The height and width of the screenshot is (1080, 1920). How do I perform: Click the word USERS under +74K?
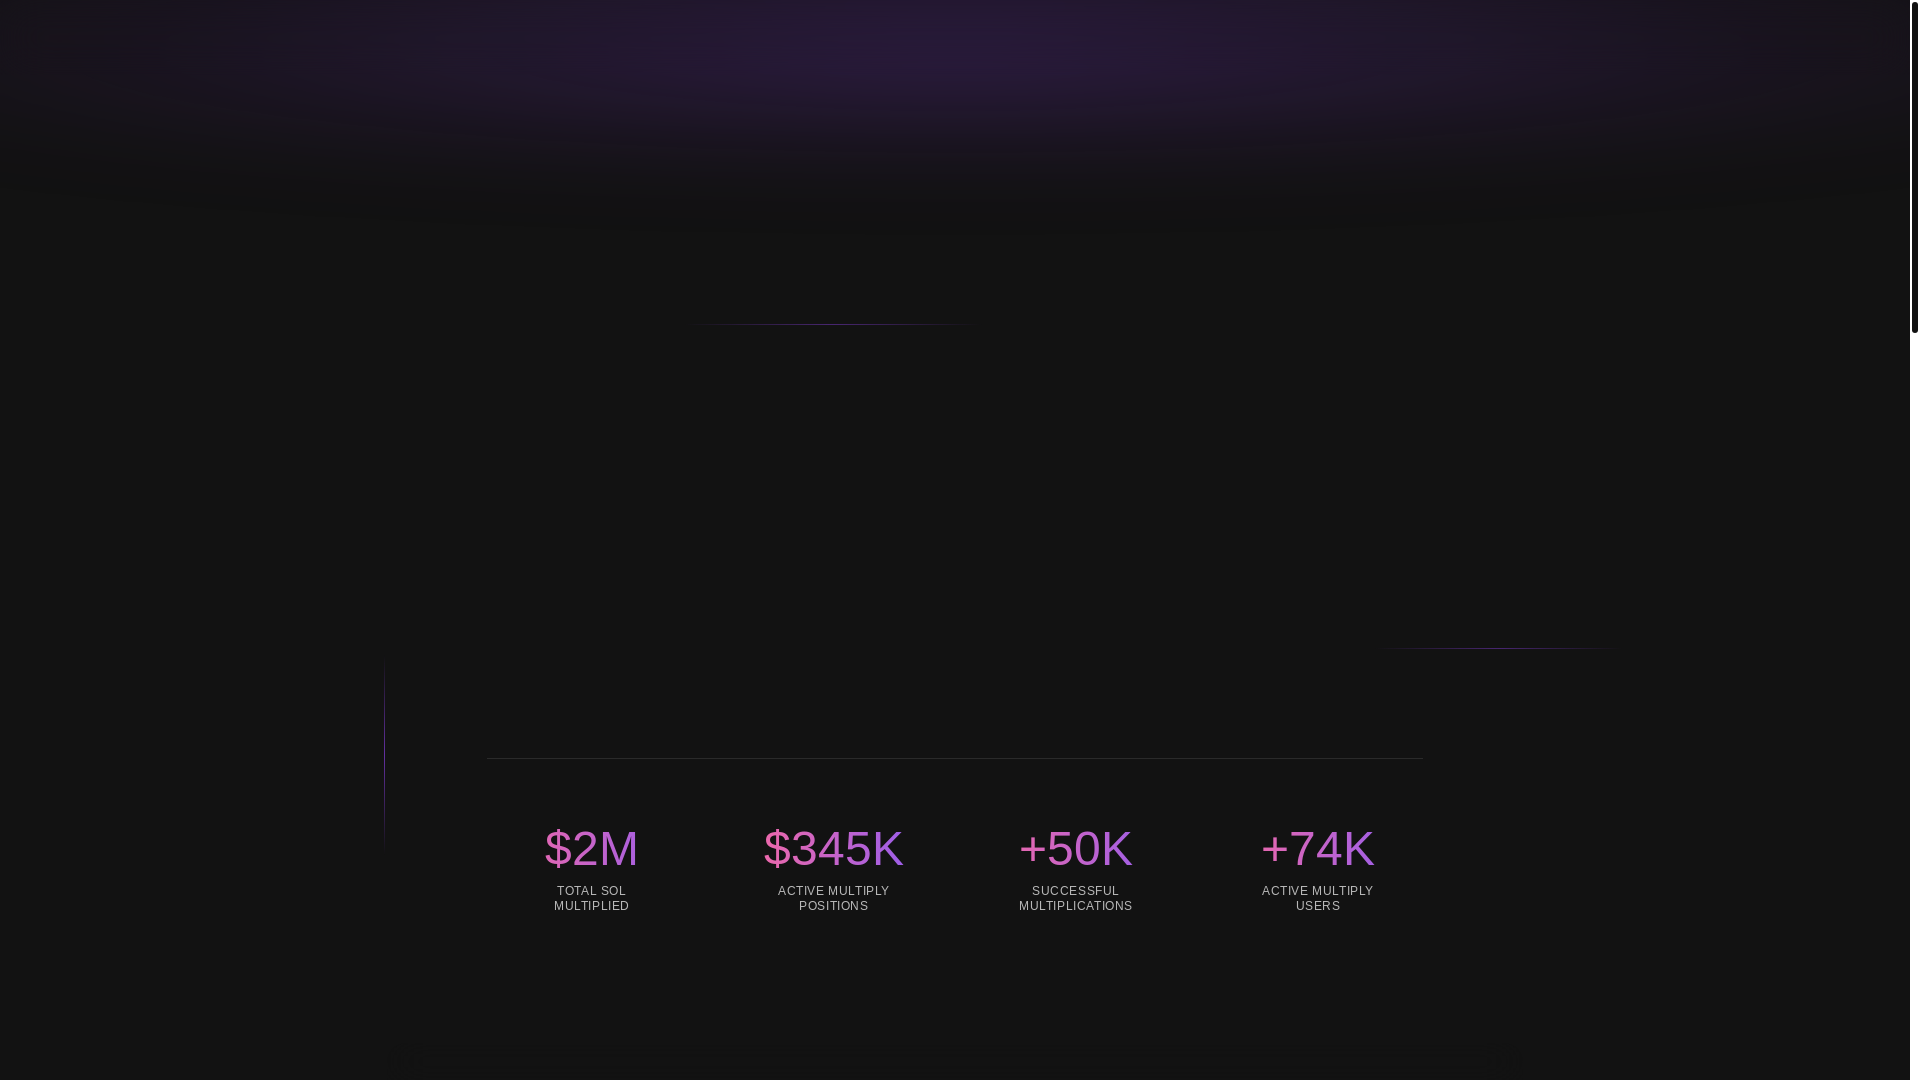click(x=1317, y=906)
